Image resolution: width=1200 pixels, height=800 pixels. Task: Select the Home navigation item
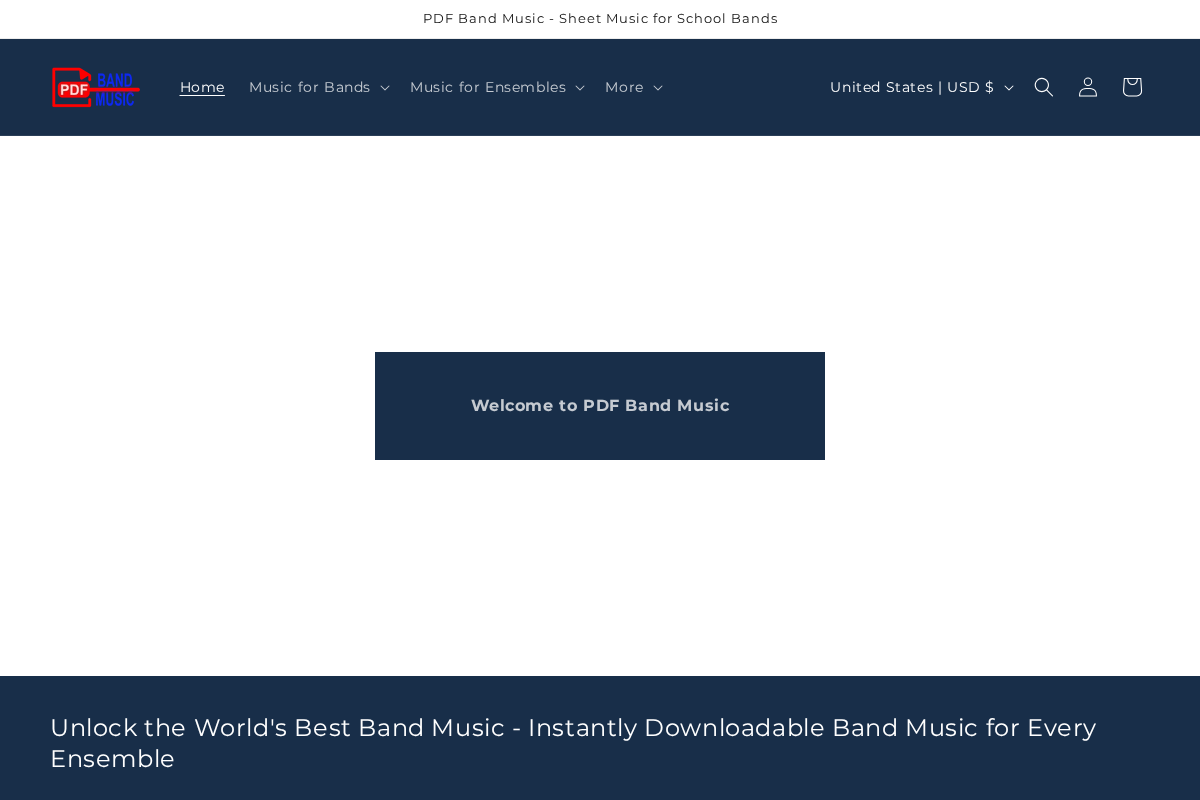click(x=202, y=87)
